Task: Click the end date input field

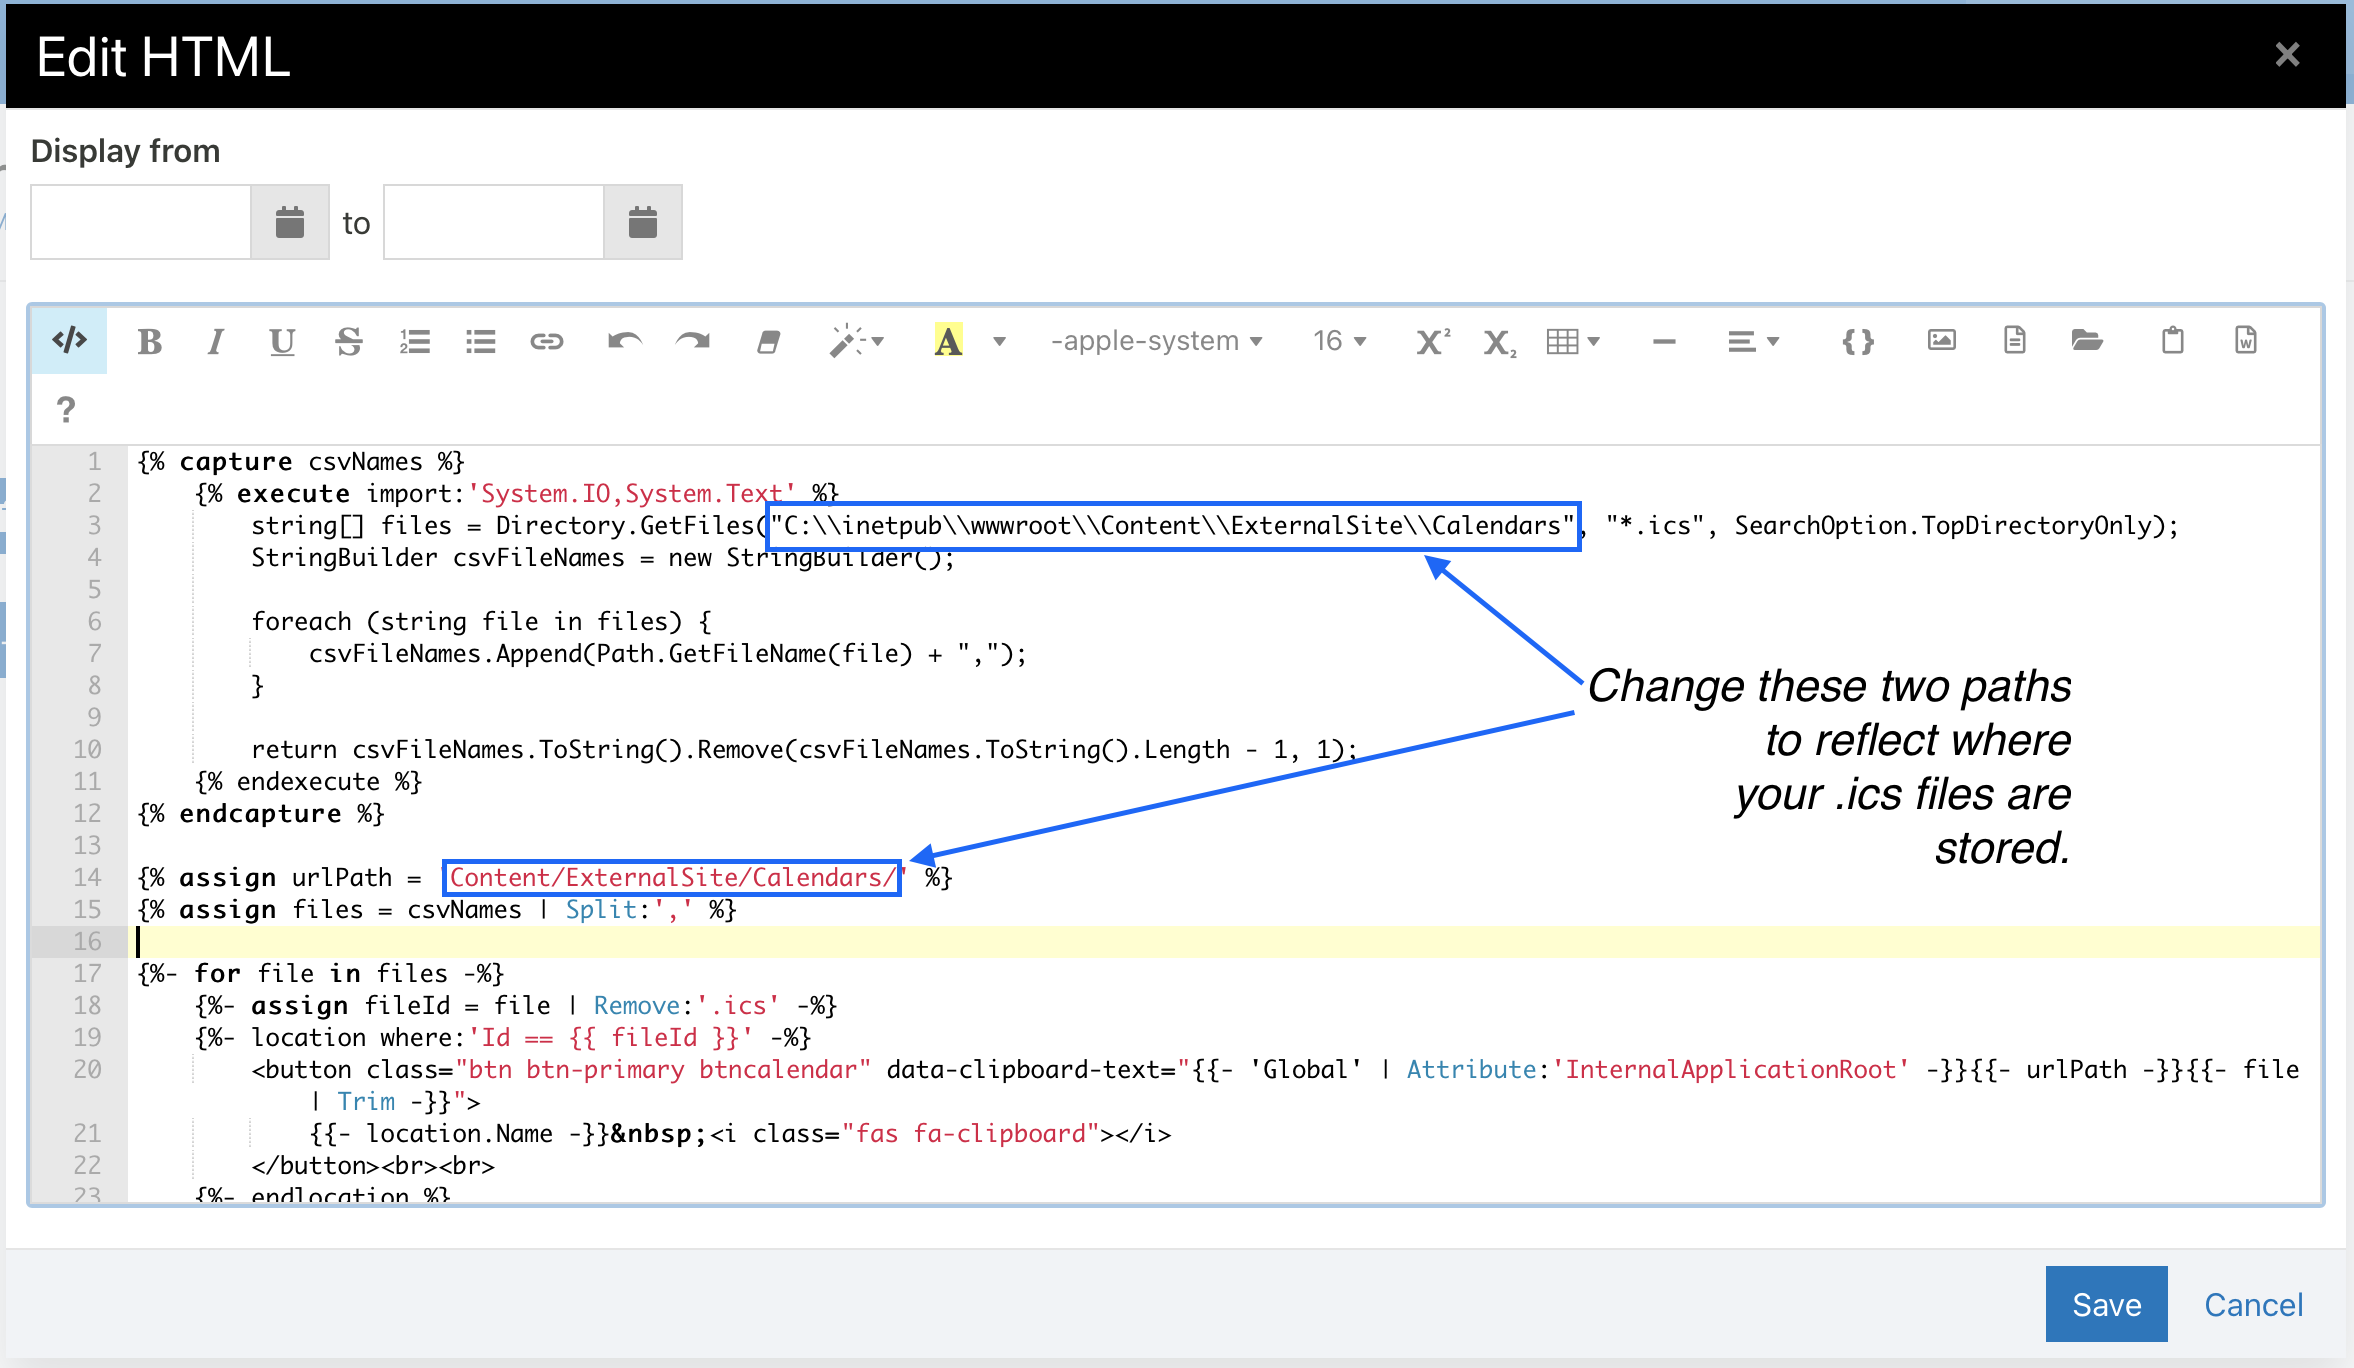Action: click(x=494, y=222)
